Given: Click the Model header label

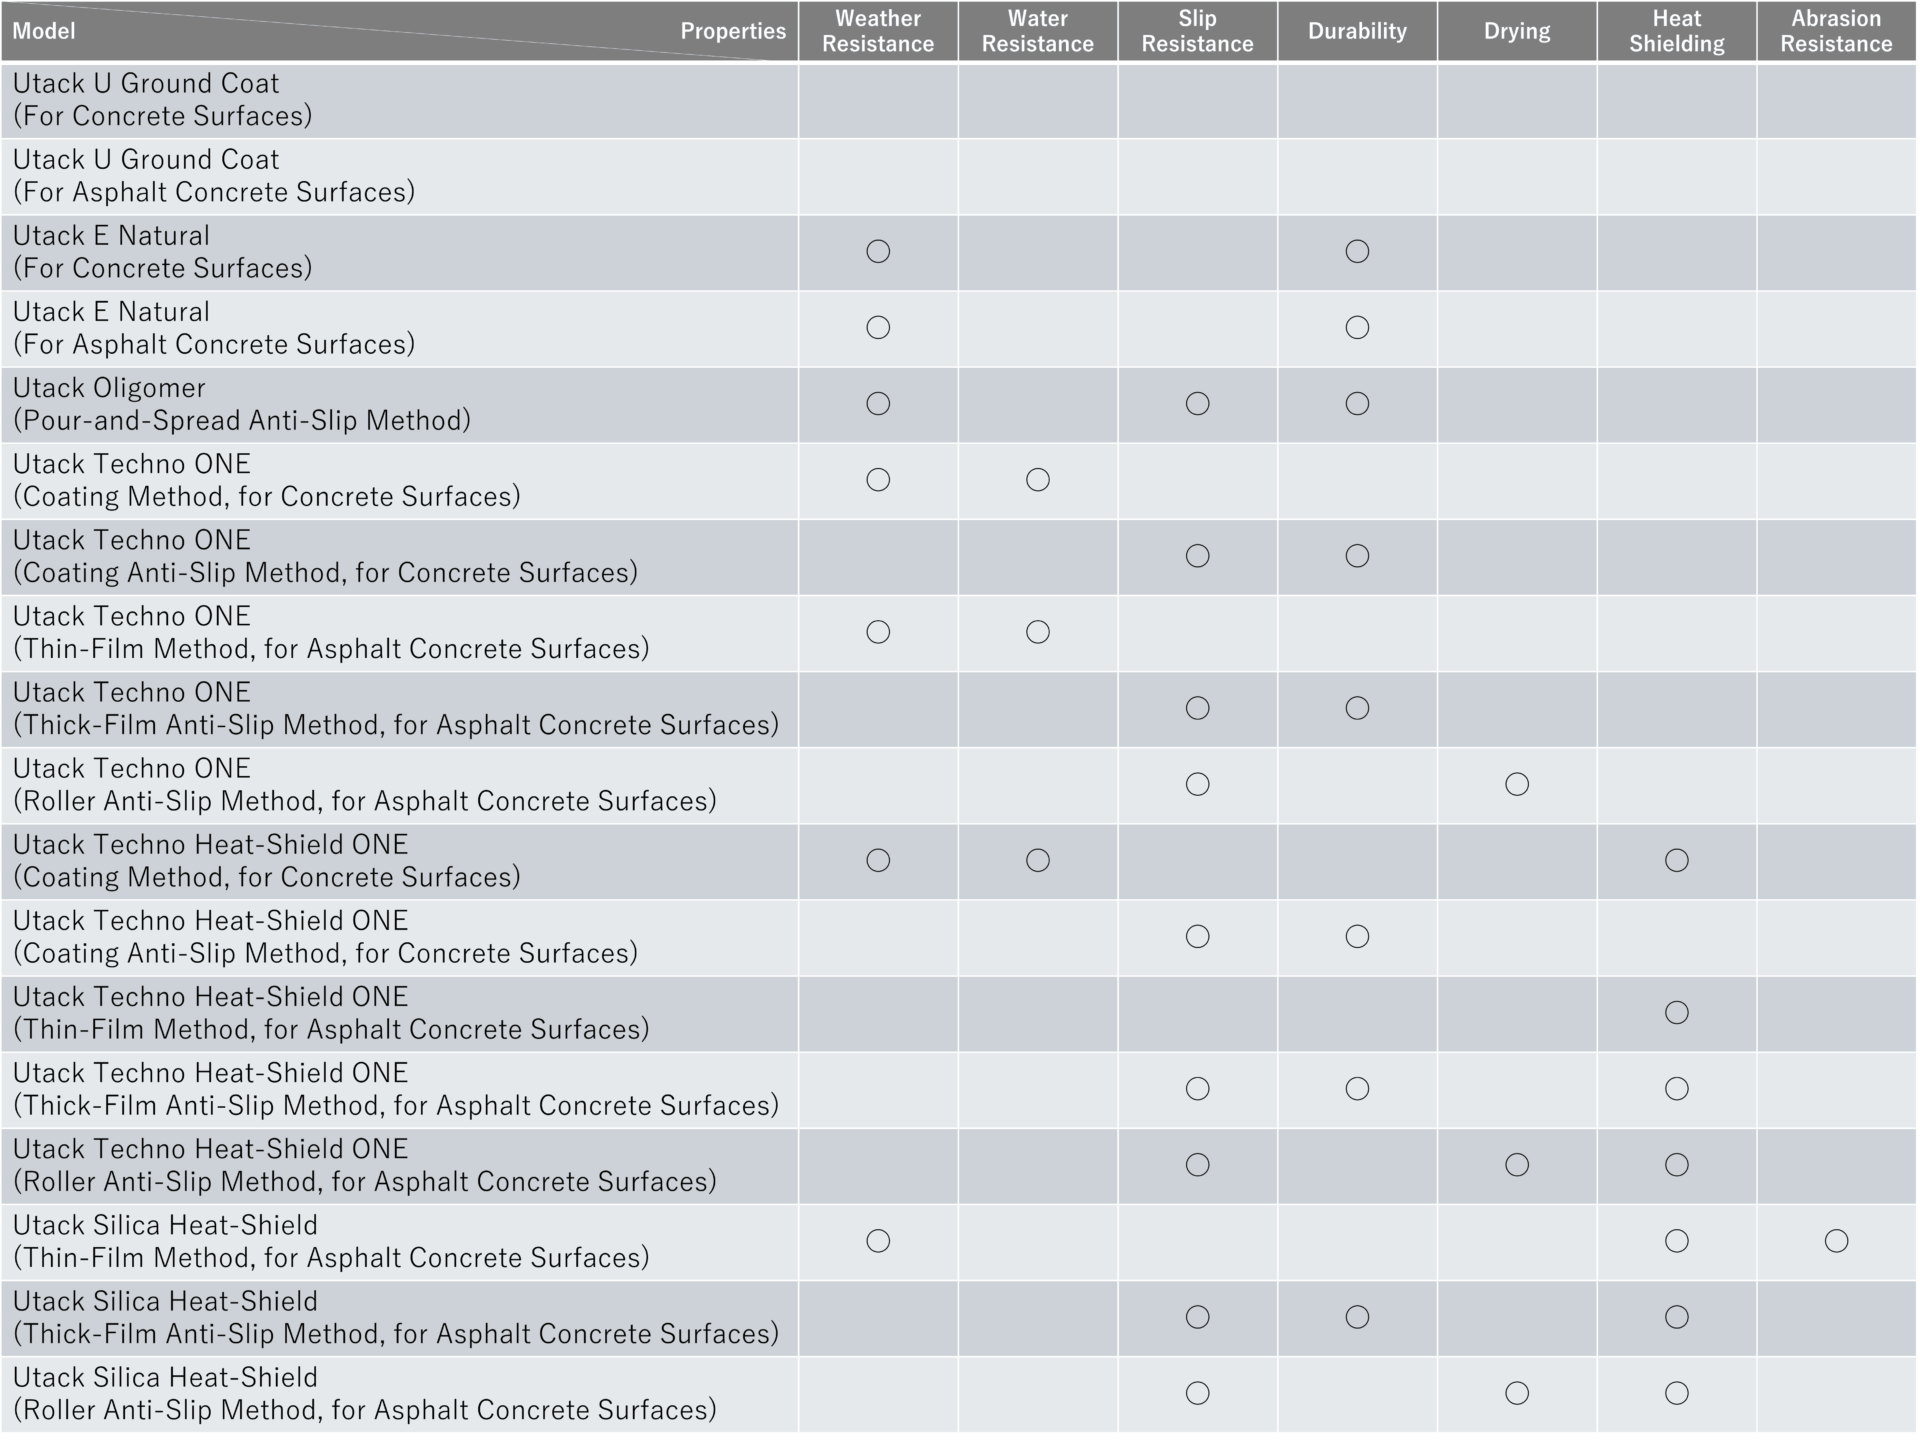Looking at the screenshot, I should pos(44,31).
